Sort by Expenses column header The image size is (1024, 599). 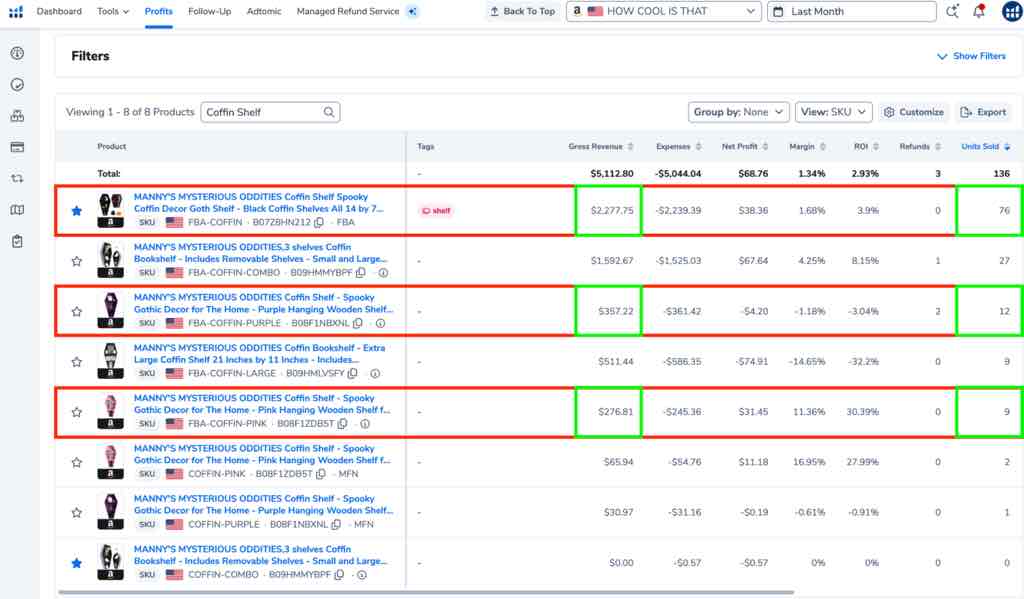click(x=678, y=146)
